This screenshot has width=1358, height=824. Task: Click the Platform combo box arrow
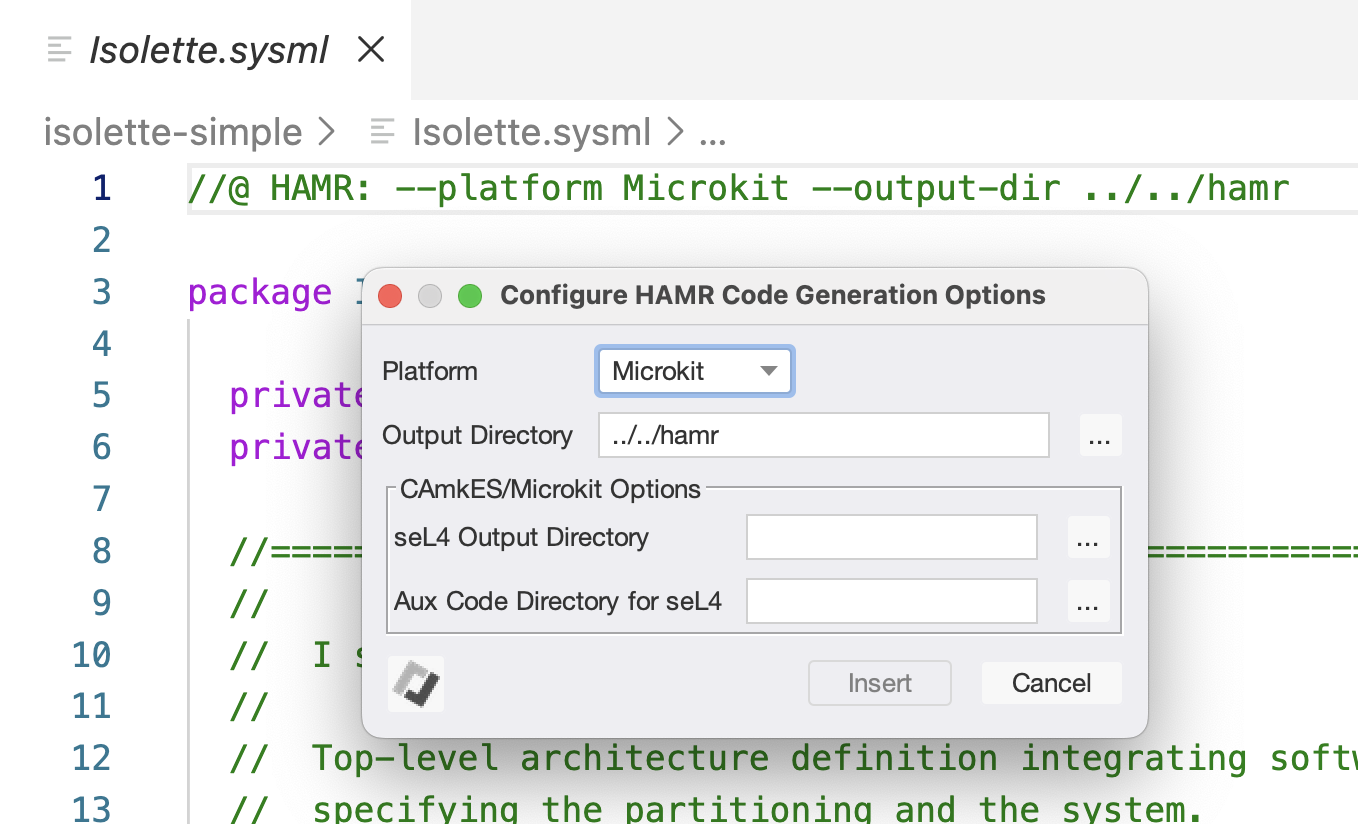[768, 371]
